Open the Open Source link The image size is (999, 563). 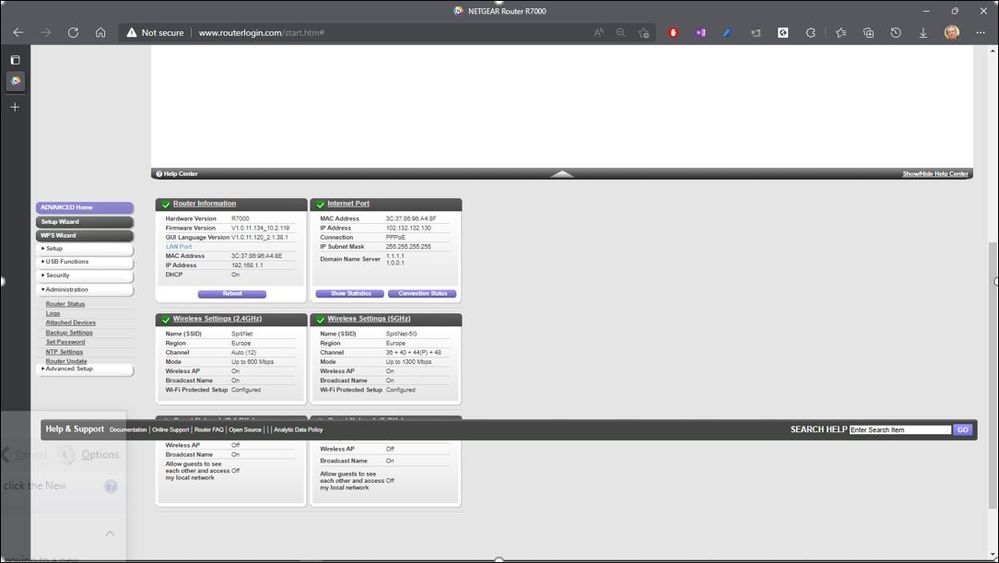[x=245, y=430]
